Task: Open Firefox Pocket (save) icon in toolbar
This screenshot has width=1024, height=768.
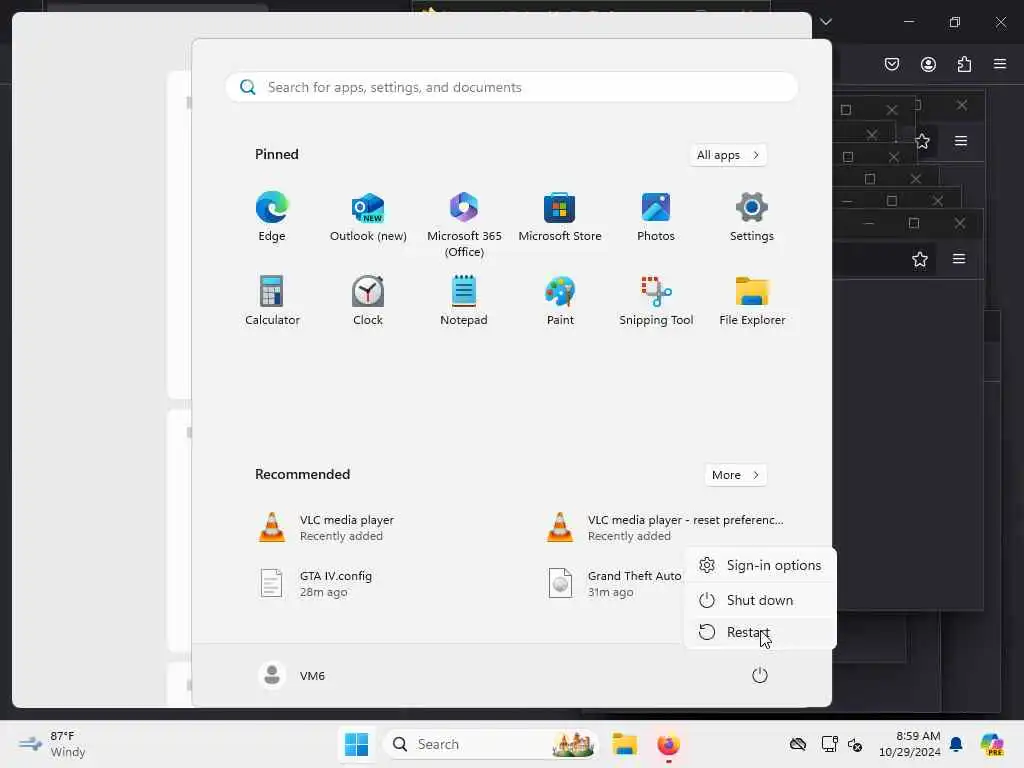Action: pos(892,64)
